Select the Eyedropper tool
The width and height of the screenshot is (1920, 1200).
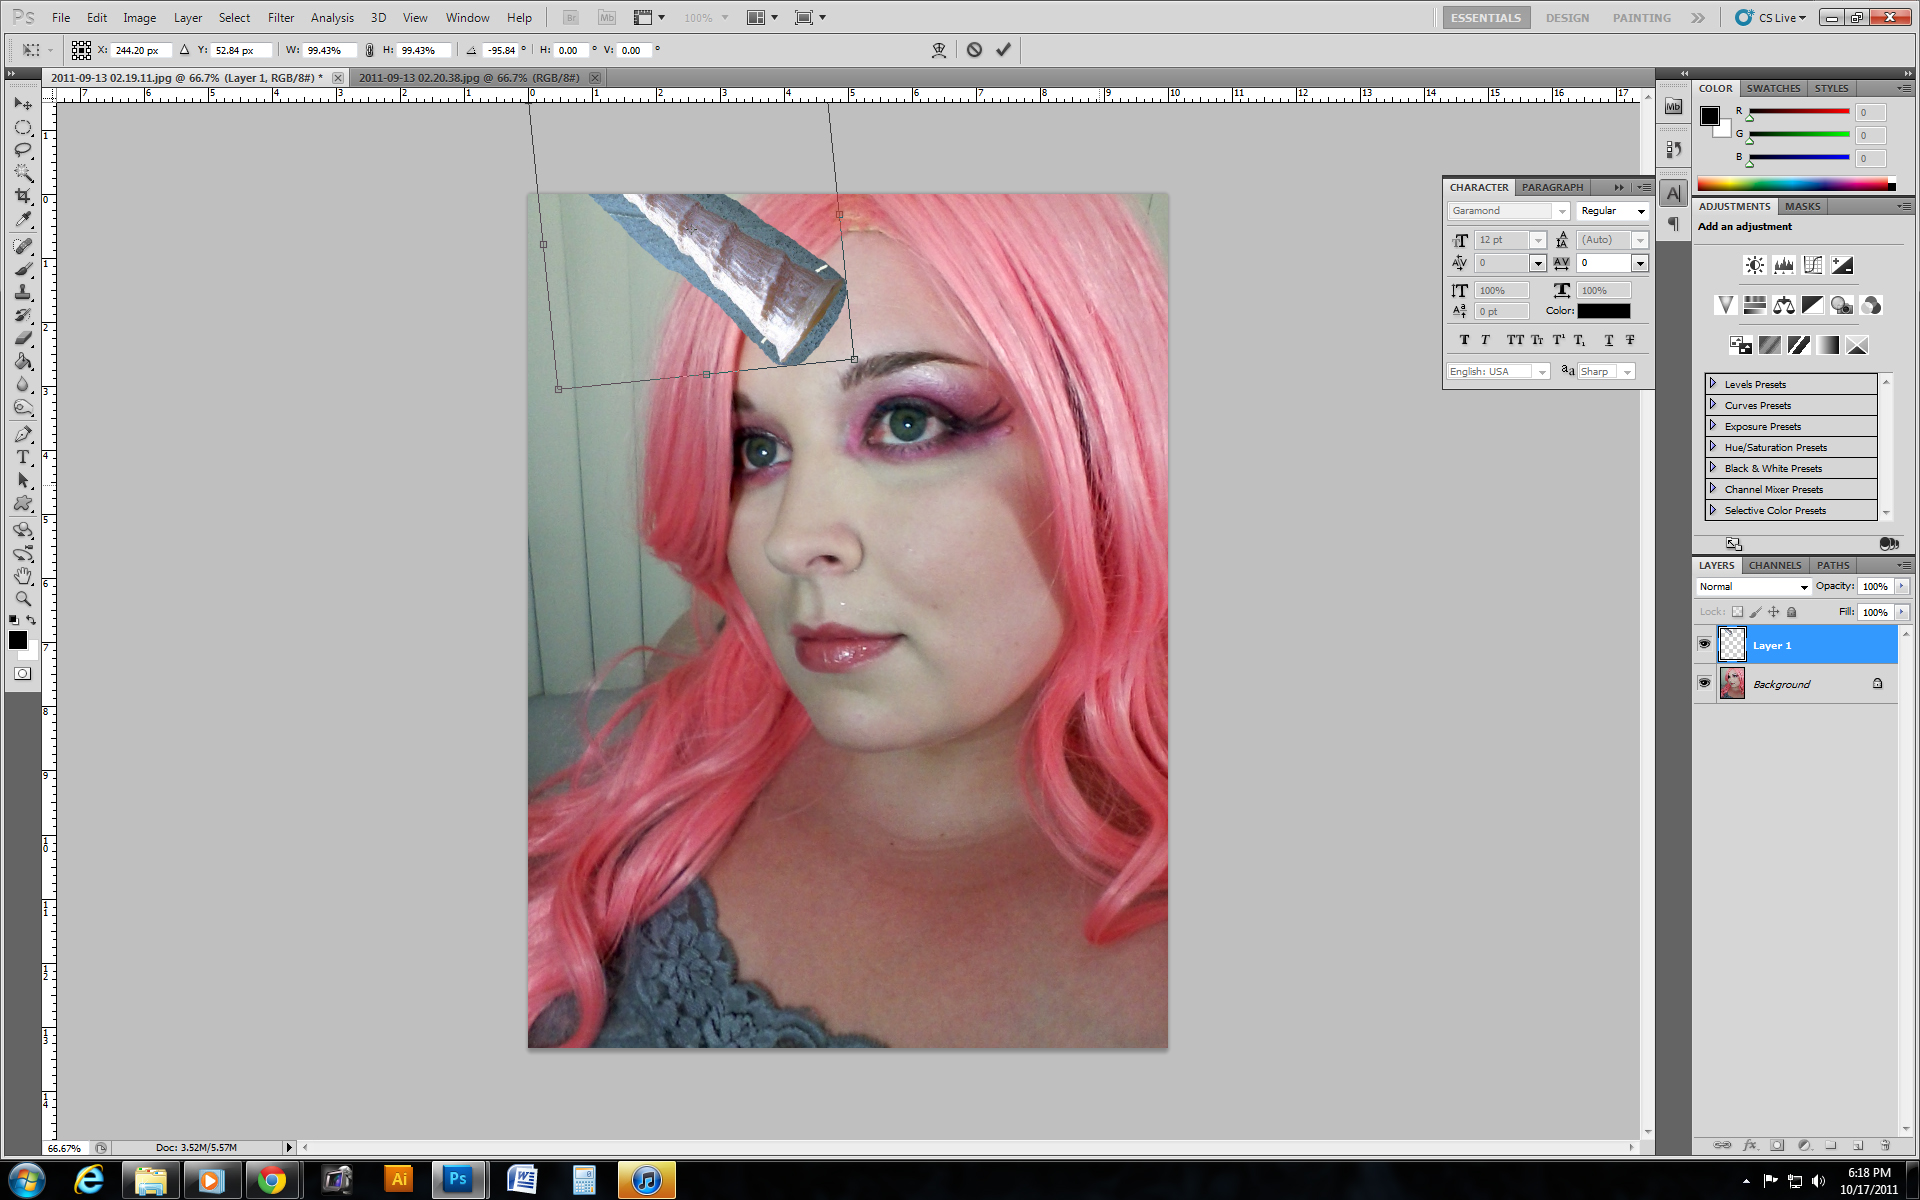point(23,219)
